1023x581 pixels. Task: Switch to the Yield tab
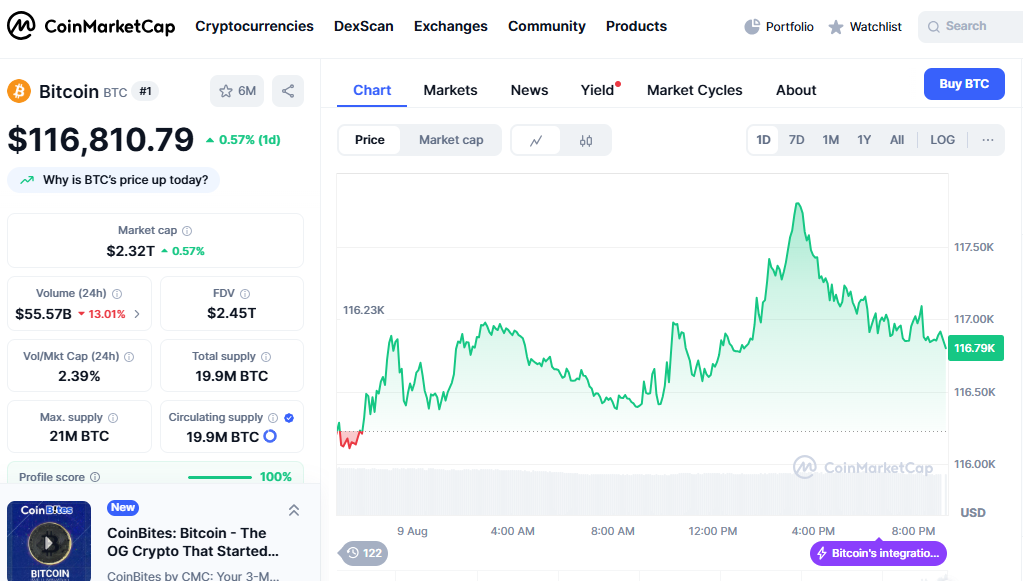(x=598, y=91)
